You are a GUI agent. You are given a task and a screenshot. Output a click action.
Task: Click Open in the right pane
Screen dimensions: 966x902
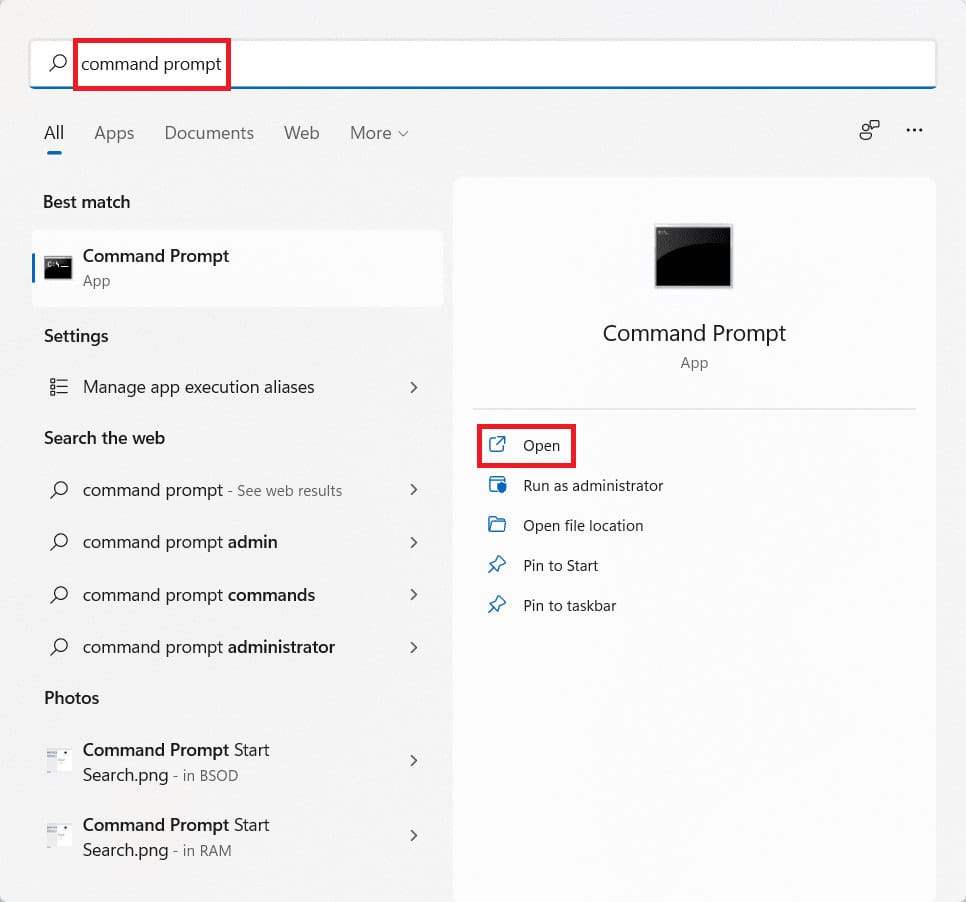point(526,445)
